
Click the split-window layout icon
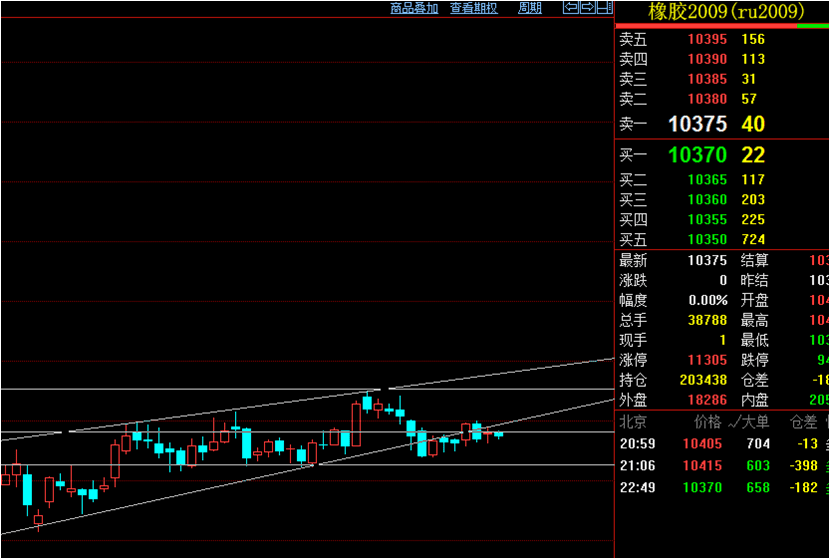coord(605,7)
